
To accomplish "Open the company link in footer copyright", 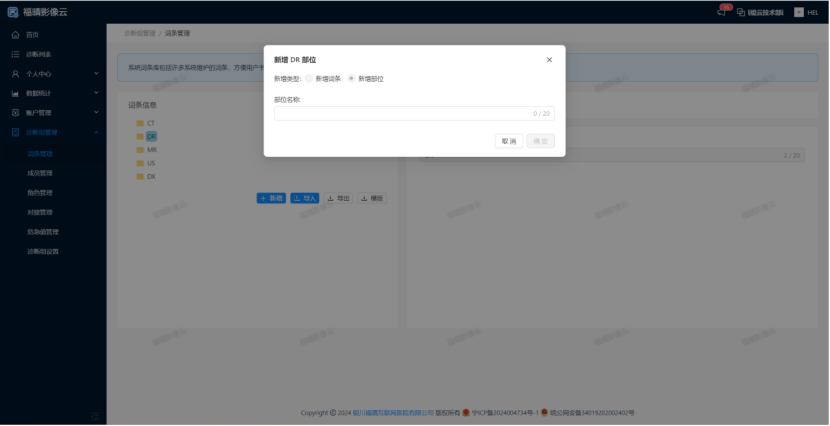I will [x=392, y=412].
